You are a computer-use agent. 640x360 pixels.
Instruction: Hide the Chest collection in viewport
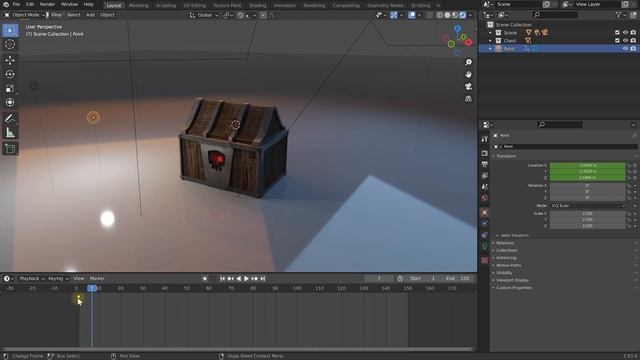pyautogui.click(x=625, y=40)
